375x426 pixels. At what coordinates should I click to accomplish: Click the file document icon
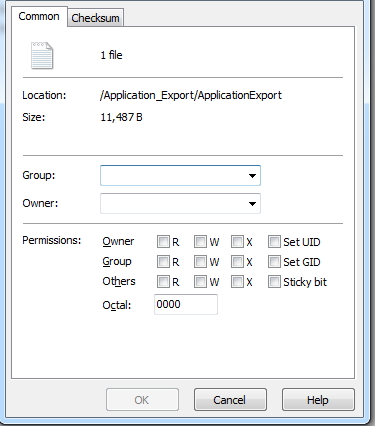[x=42, y=55]
